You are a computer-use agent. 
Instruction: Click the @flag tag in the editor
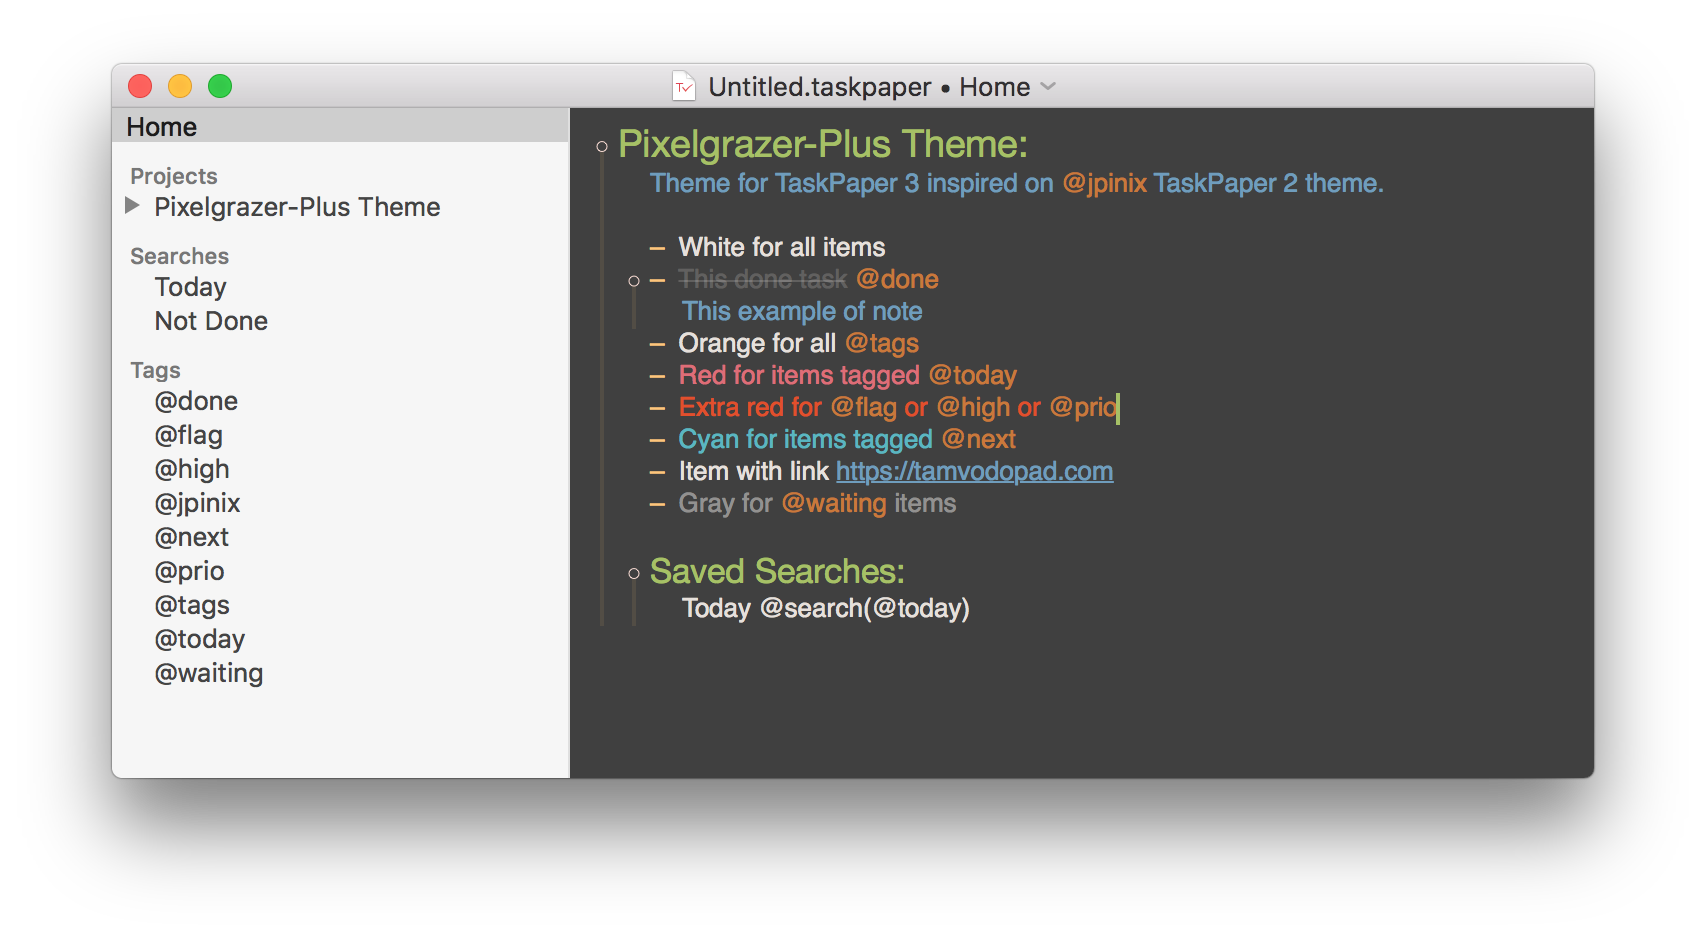click(864, 407)
